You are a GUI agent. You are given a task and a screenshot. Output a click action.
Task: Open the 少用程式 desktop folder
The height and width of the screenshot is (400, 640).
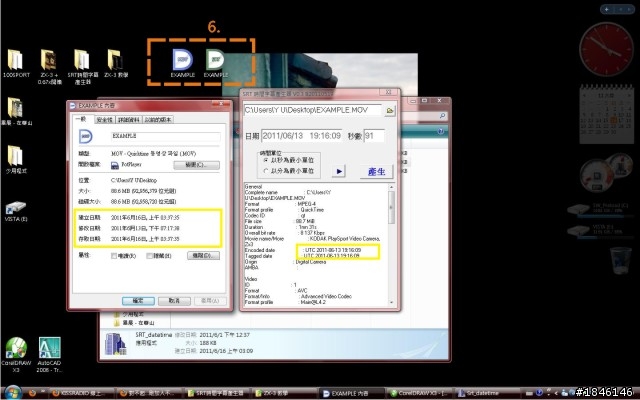click(x=16, y=160)
